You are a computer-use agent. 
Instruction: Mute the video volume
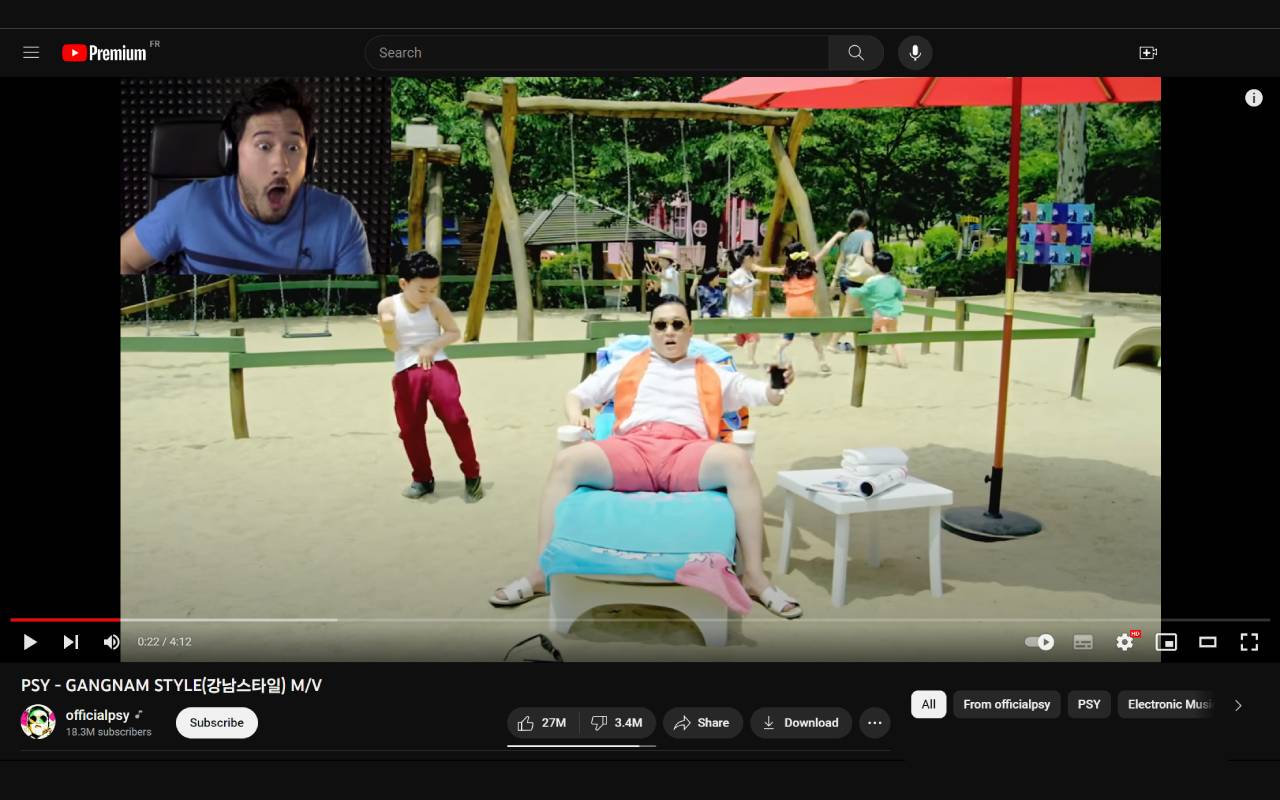(x=111, y=642)
